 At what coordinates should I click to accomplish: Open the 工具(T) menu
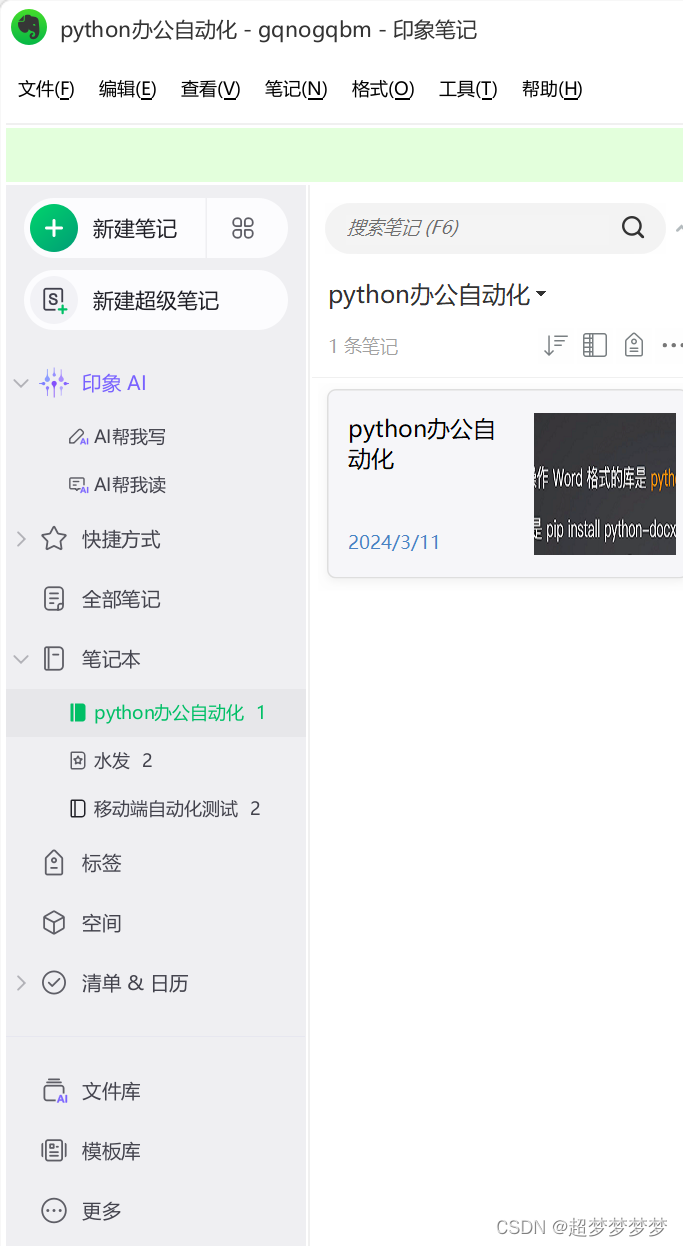click(x=468, y=89)
